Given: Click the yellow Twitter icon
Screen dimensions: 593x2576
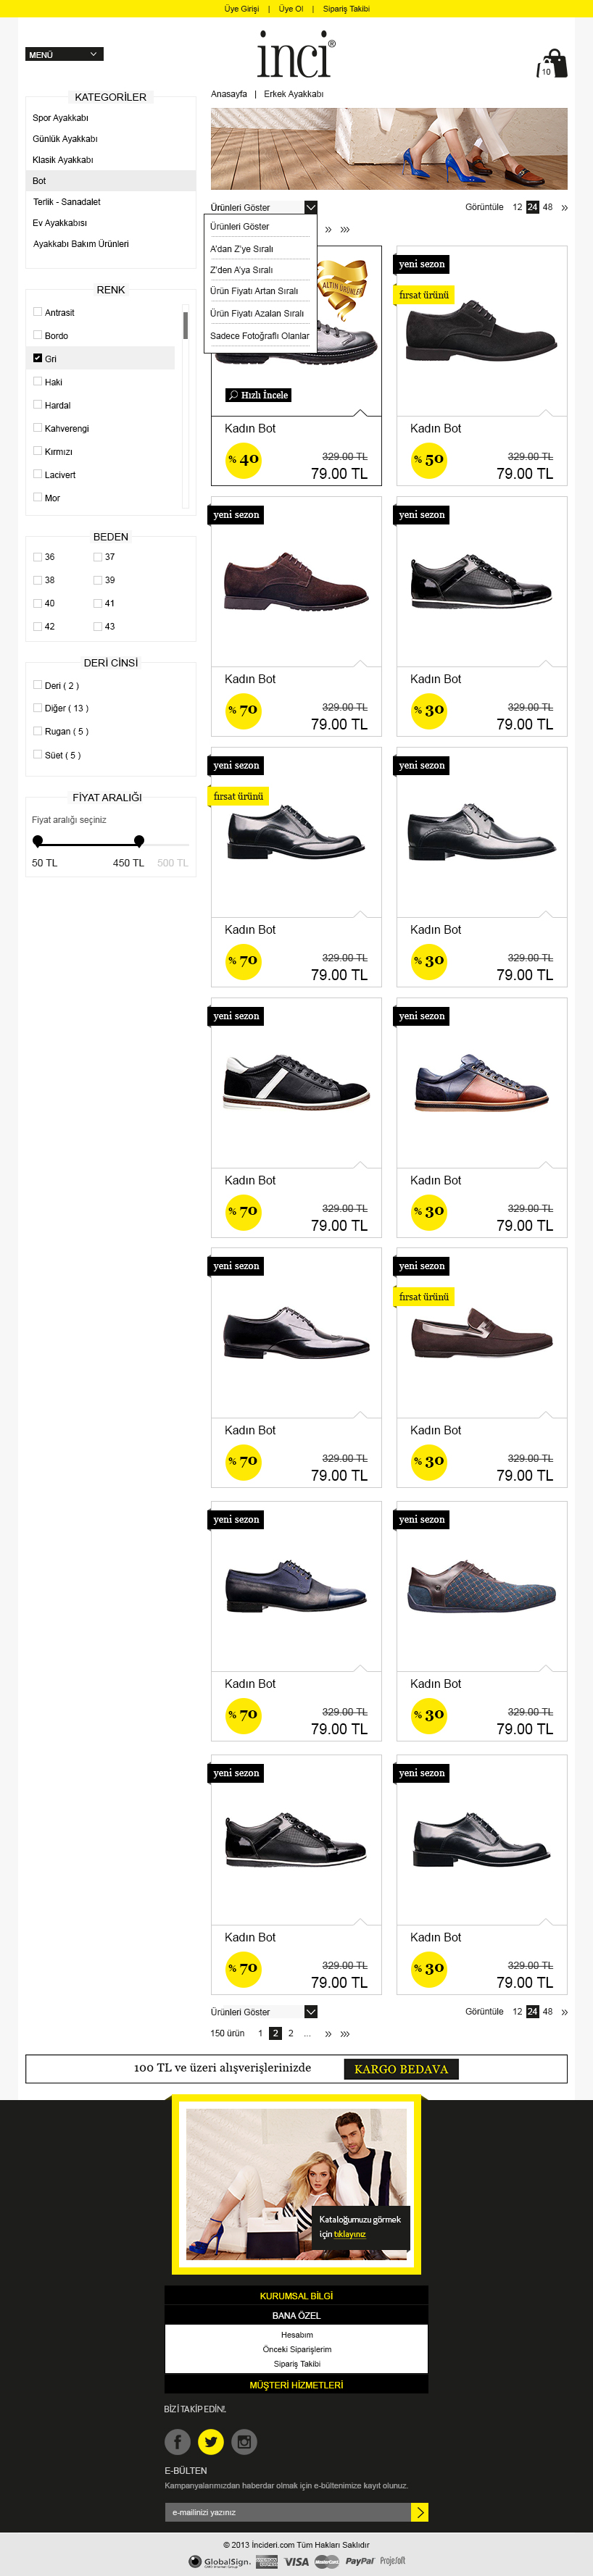Looking at the screenshot, I should [x=211, y=2441].
